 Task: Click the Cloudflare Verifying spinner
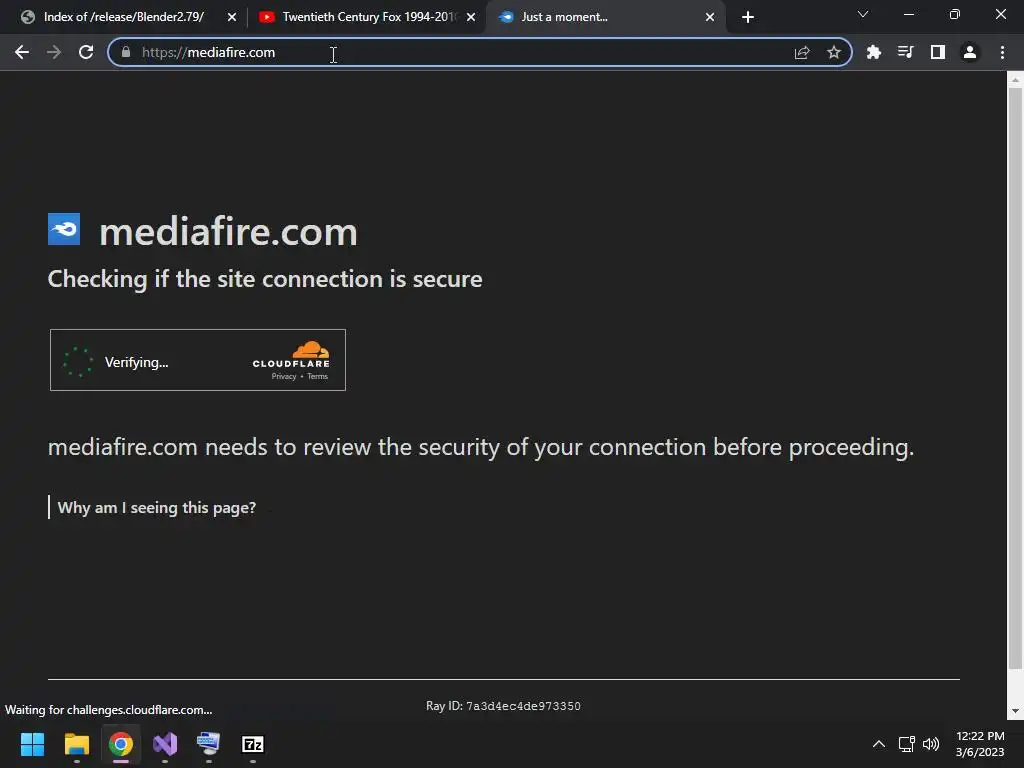[78, 362]
